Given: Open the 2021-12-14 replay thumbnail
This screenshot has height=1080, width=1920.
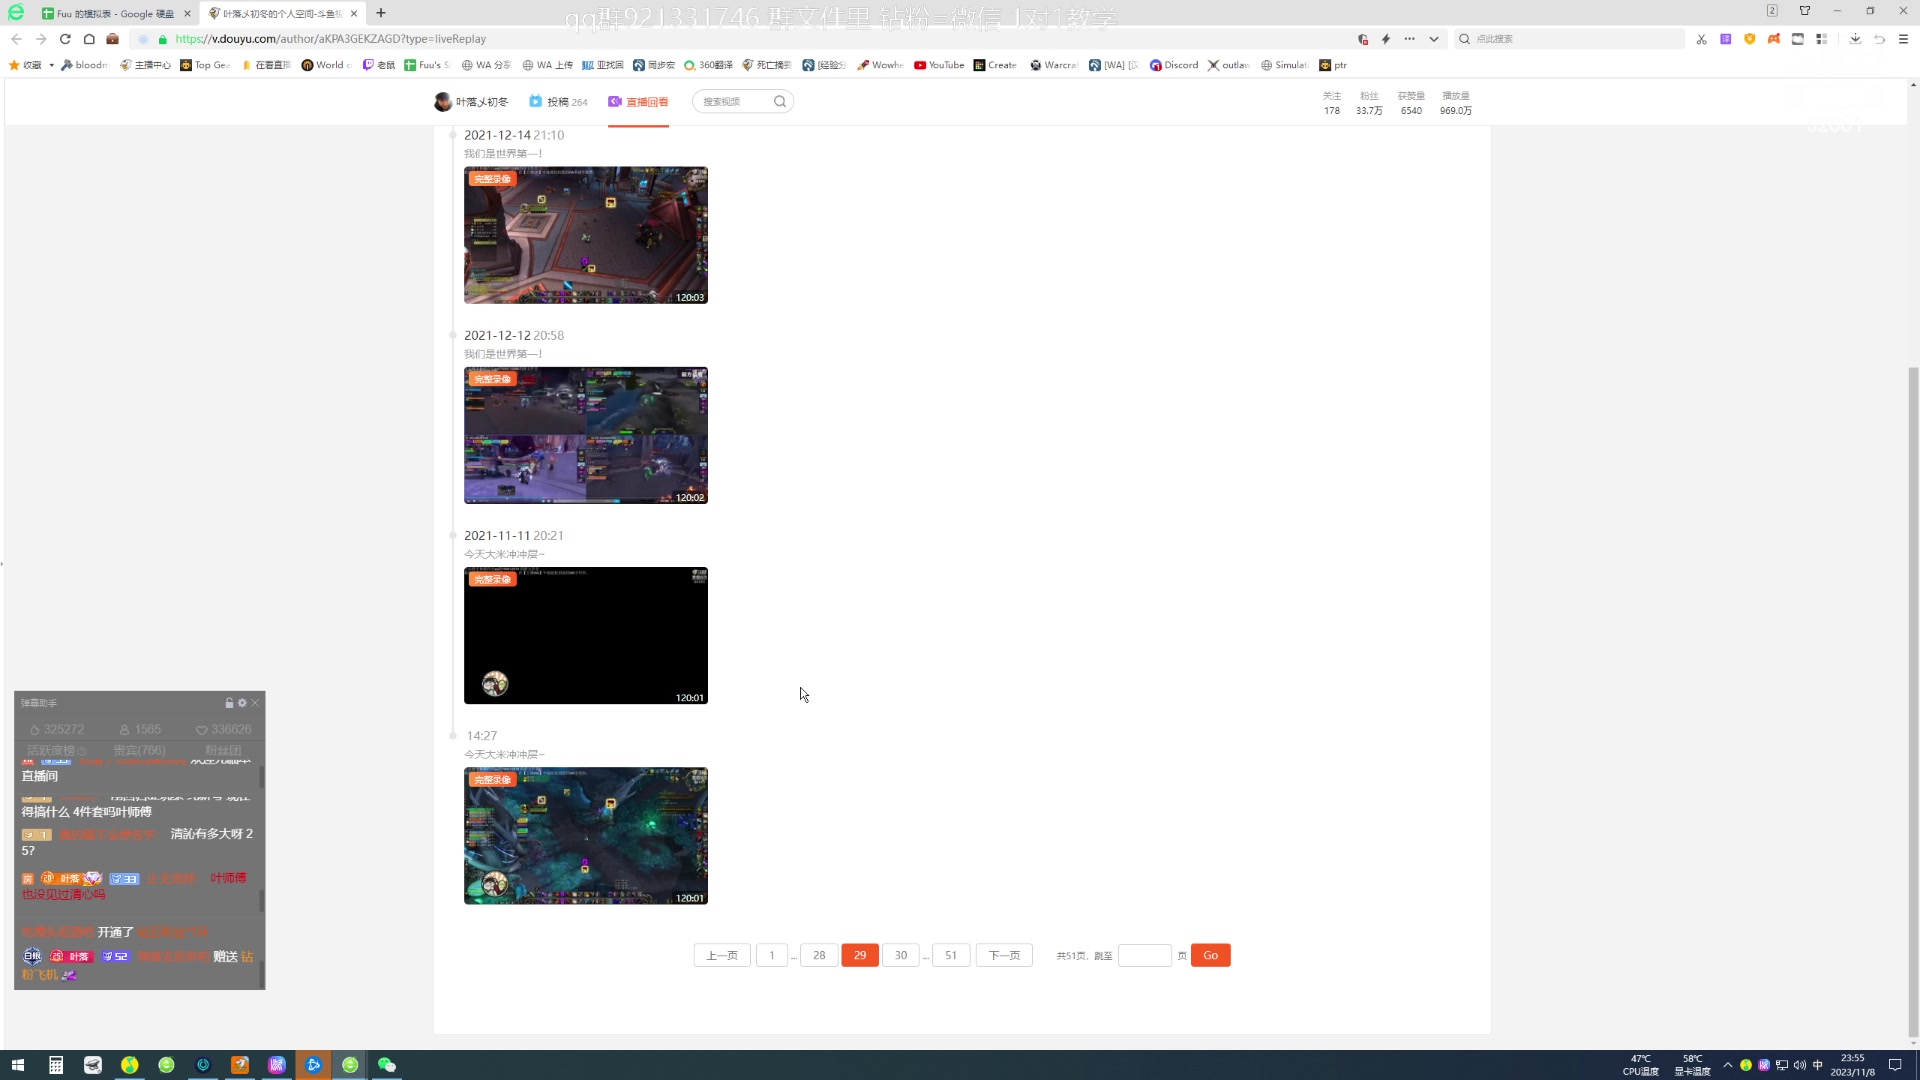Looking at the screenshot, I should click(586, 235).
